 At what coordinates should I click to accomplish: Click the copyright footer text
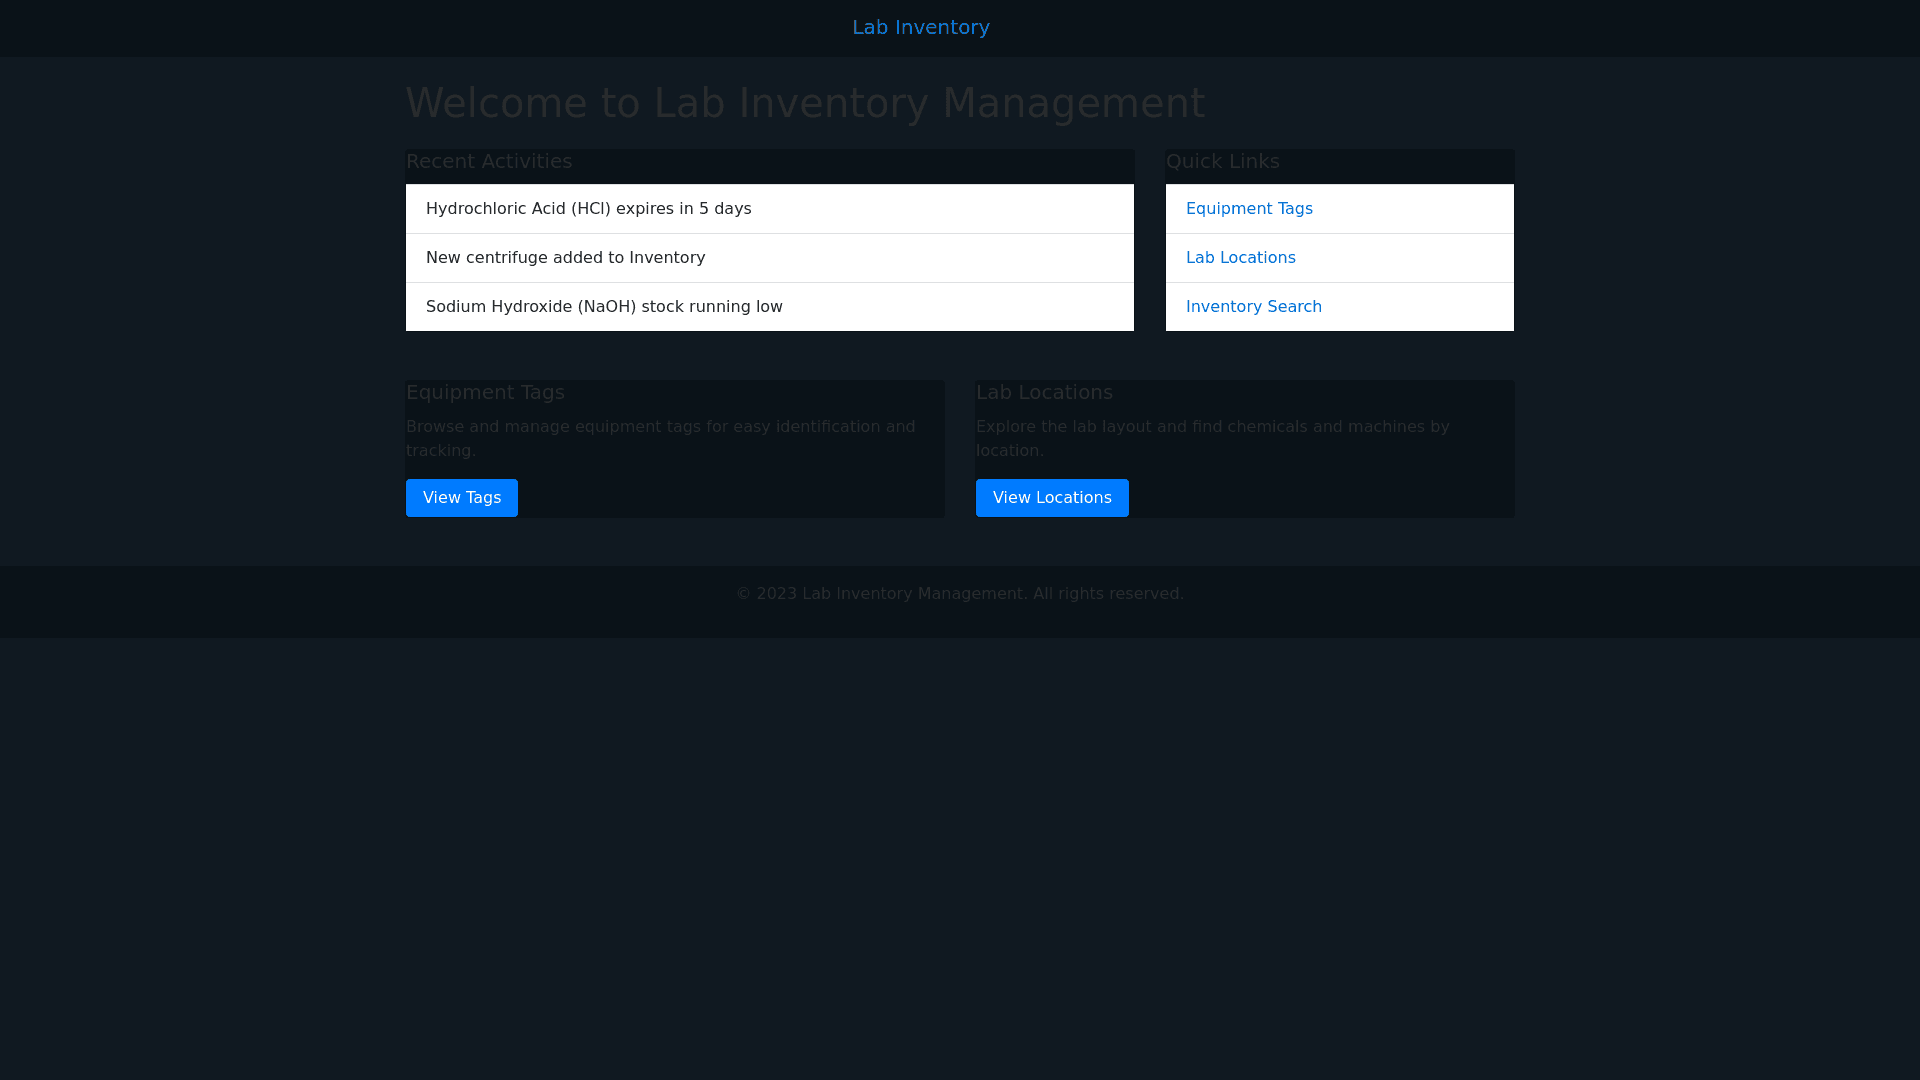(x=959, y=594)
